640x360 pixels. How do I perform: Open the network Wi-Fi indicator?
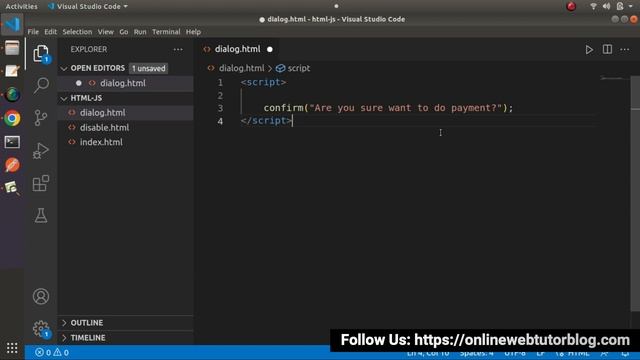(x=593, y=6)
